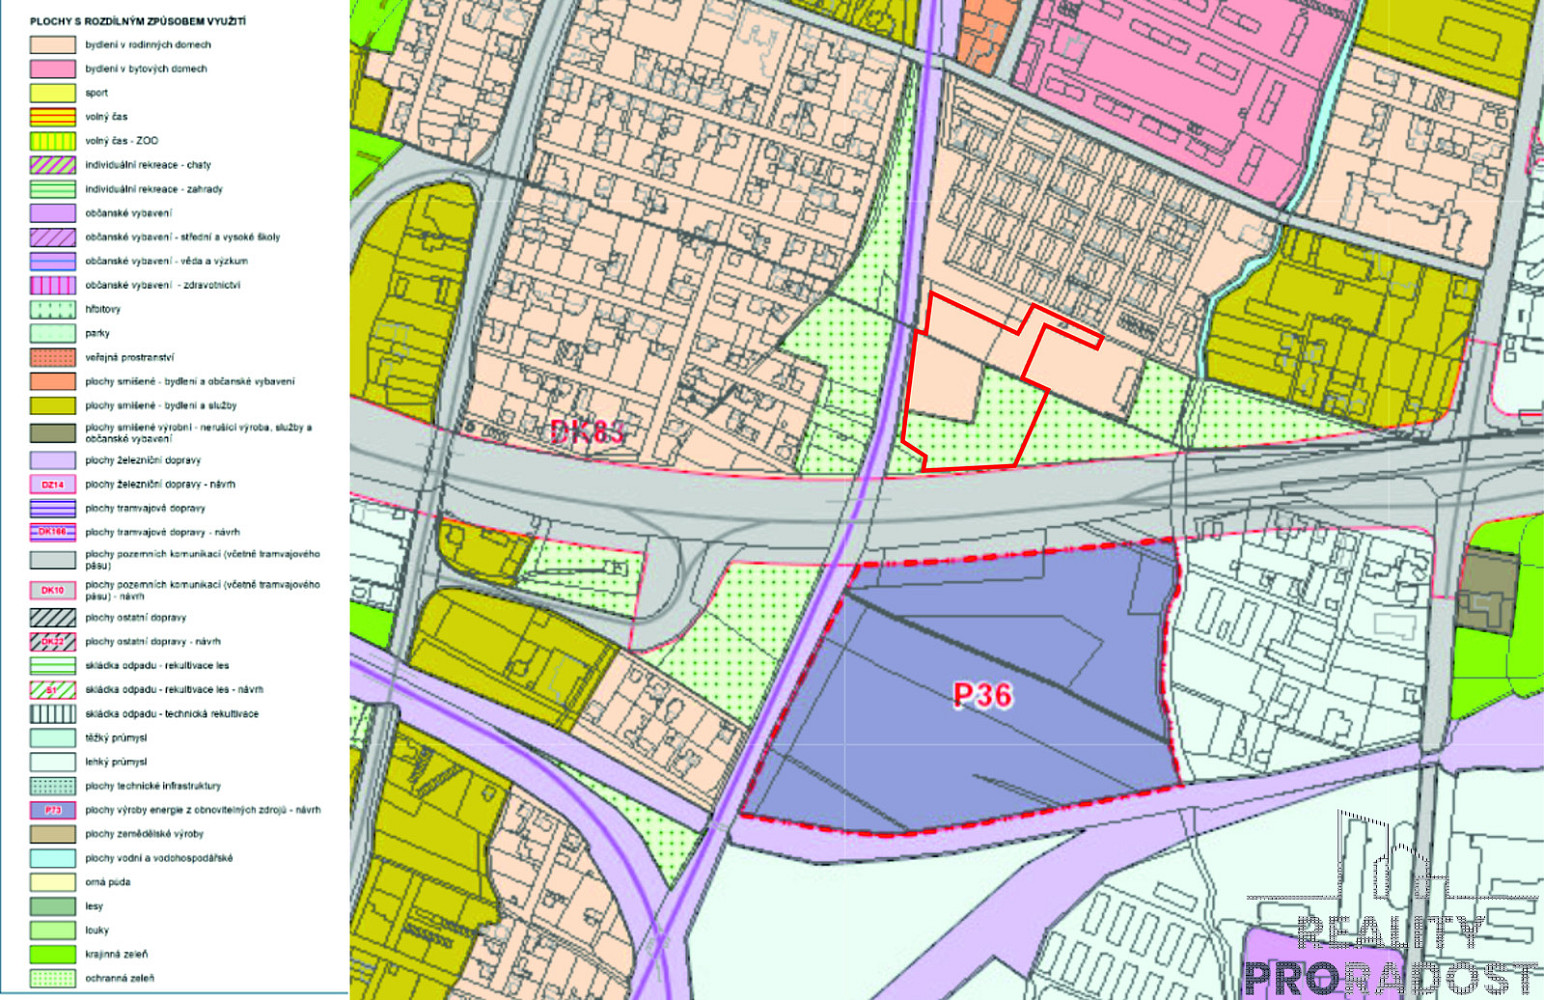Select the 'plochy vodní a vodohospodářské' swatch
This screenshot has width=1544, height=1000.
pyautogui.click(x=52, y=858)
